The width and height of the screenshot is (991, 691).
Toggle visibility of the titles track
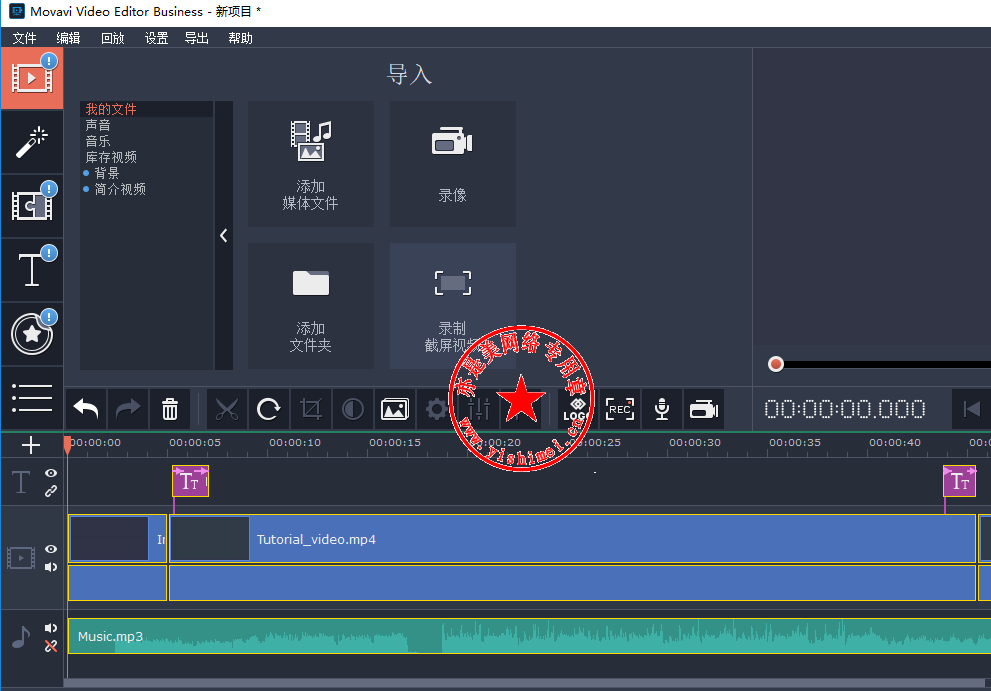51,473
